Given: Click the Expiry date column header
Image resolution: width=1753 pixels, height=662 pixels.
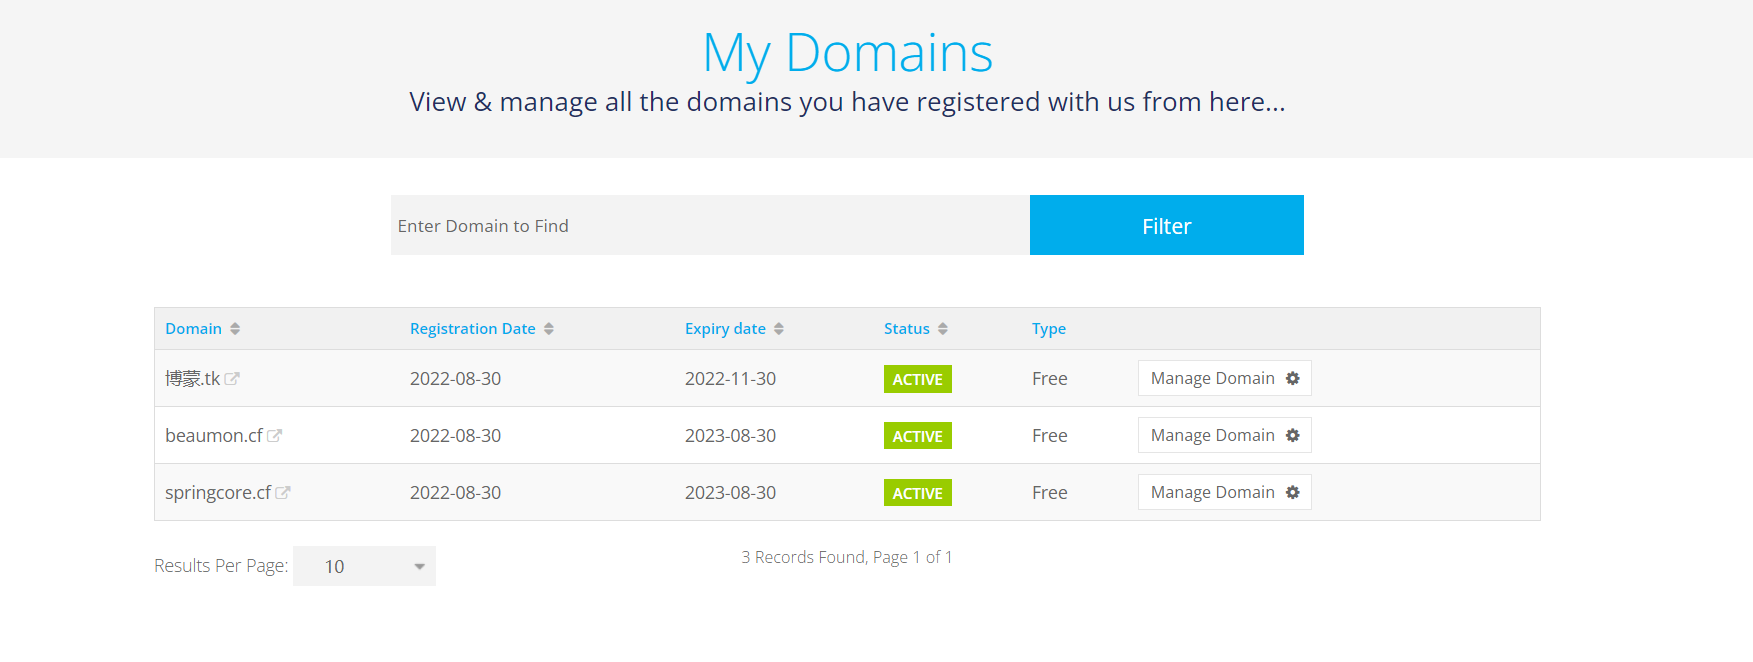Looking at the screenshot, I should point(725,329).
